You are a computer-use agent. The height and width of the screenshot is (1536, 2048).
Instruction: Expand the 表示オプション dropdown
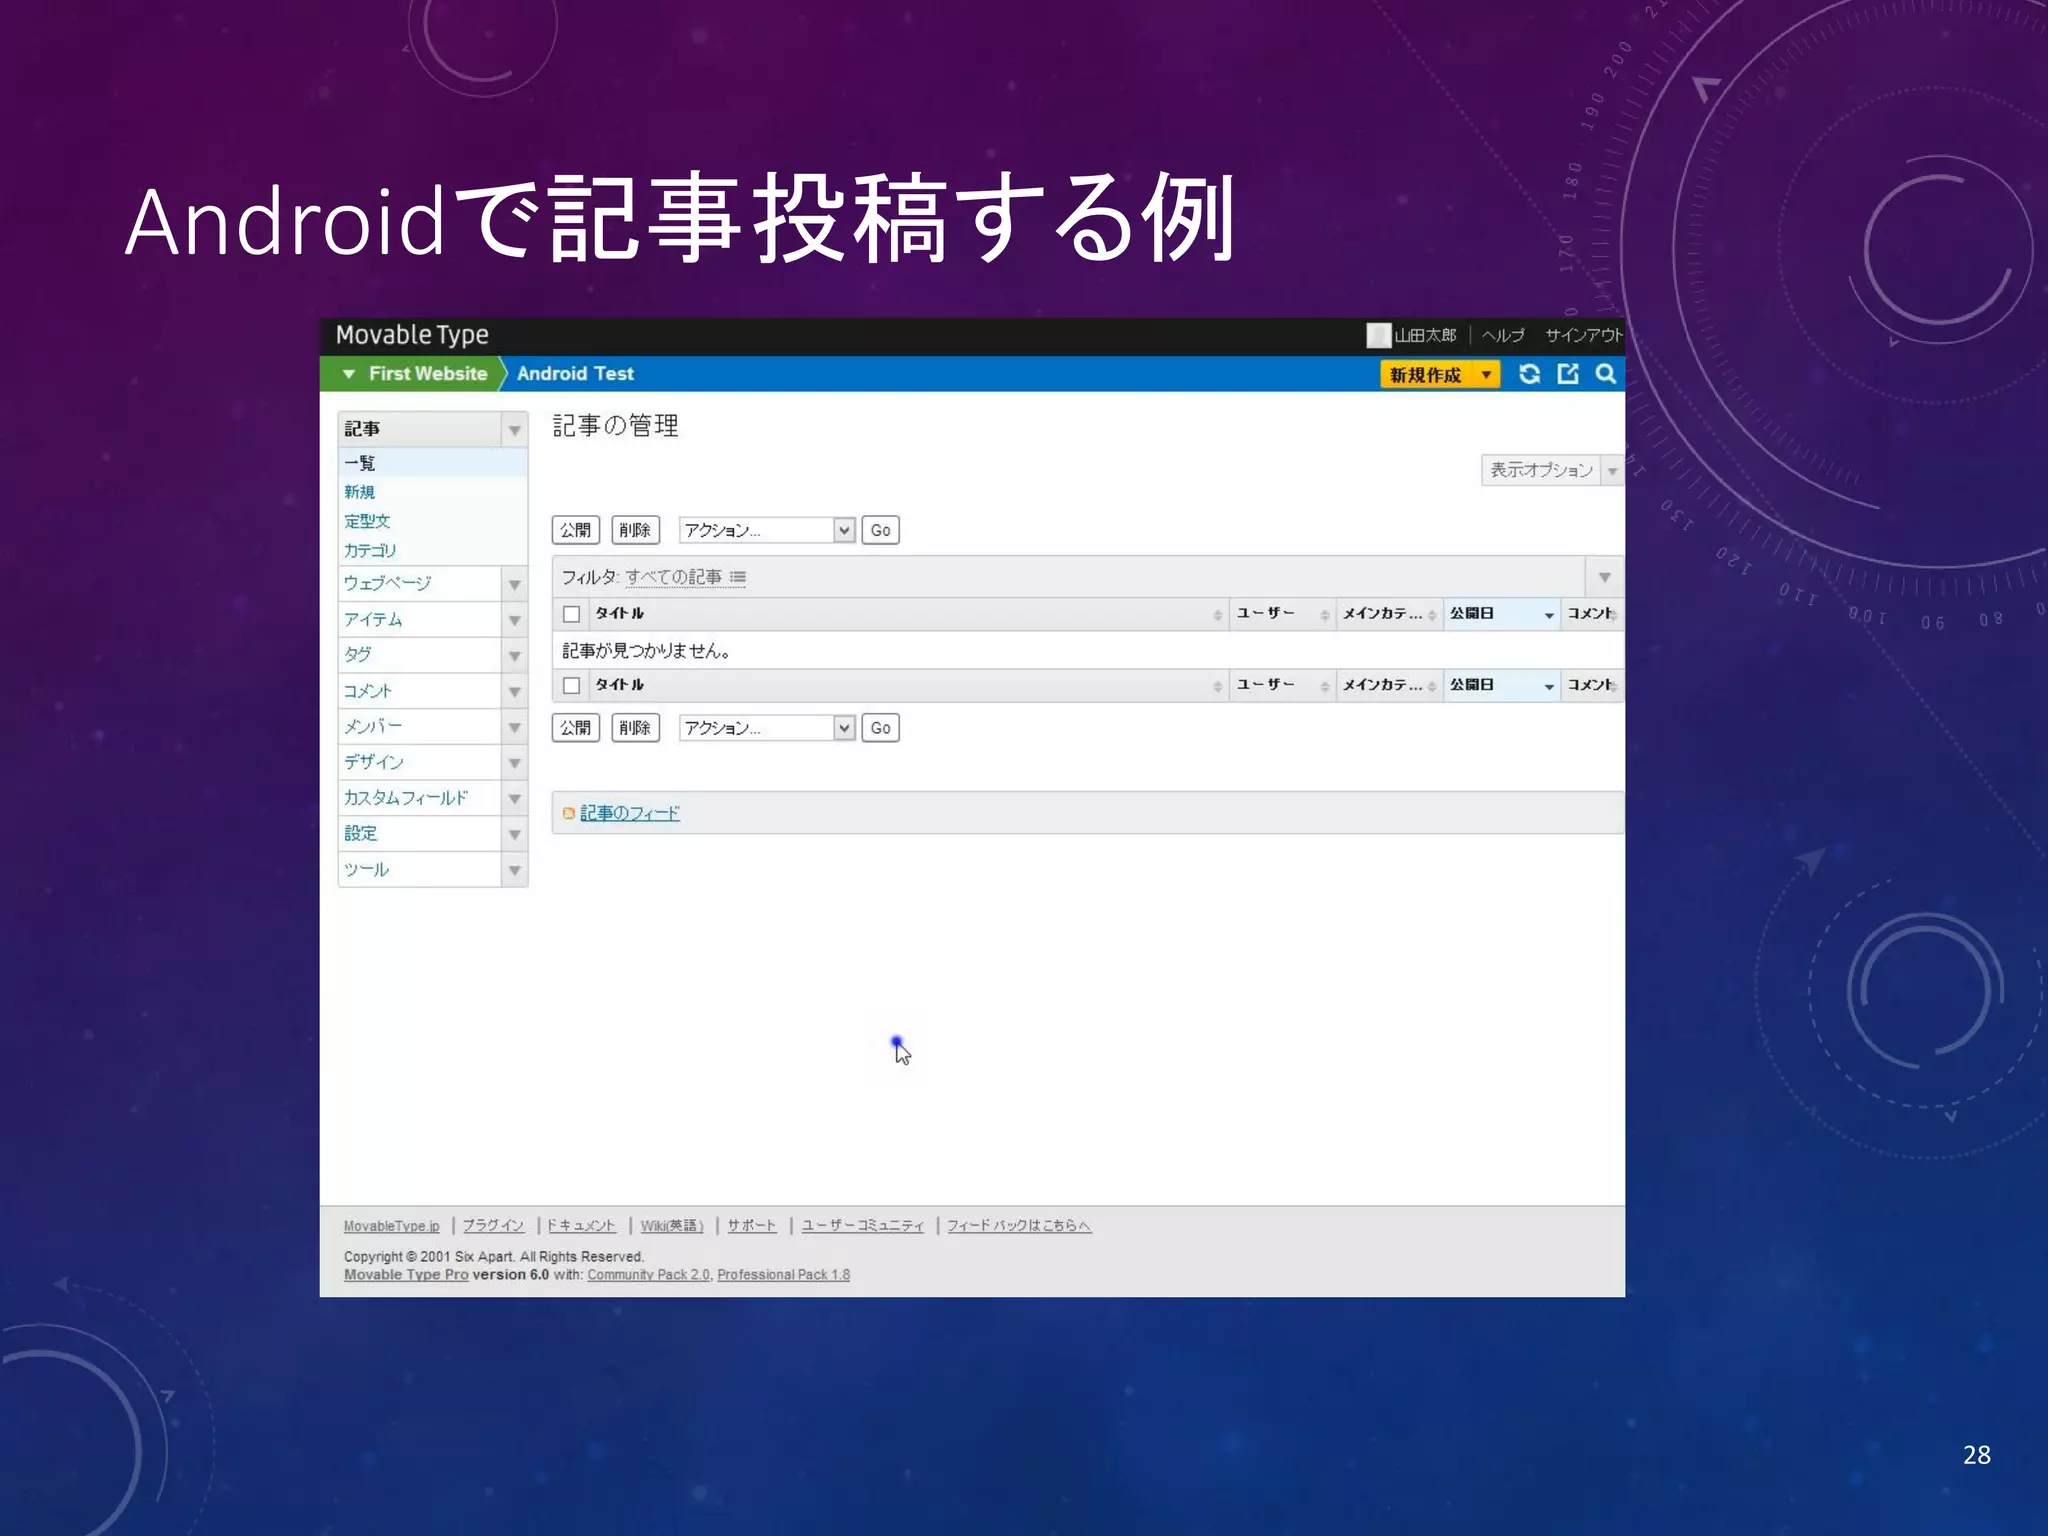pyautogui.click(x=1612, y=470)
